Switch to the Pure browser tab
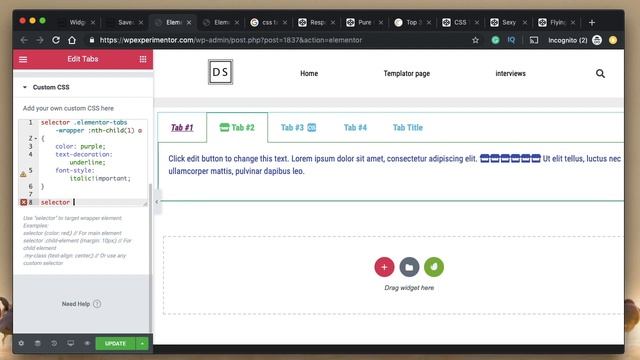 click(364, 22)
